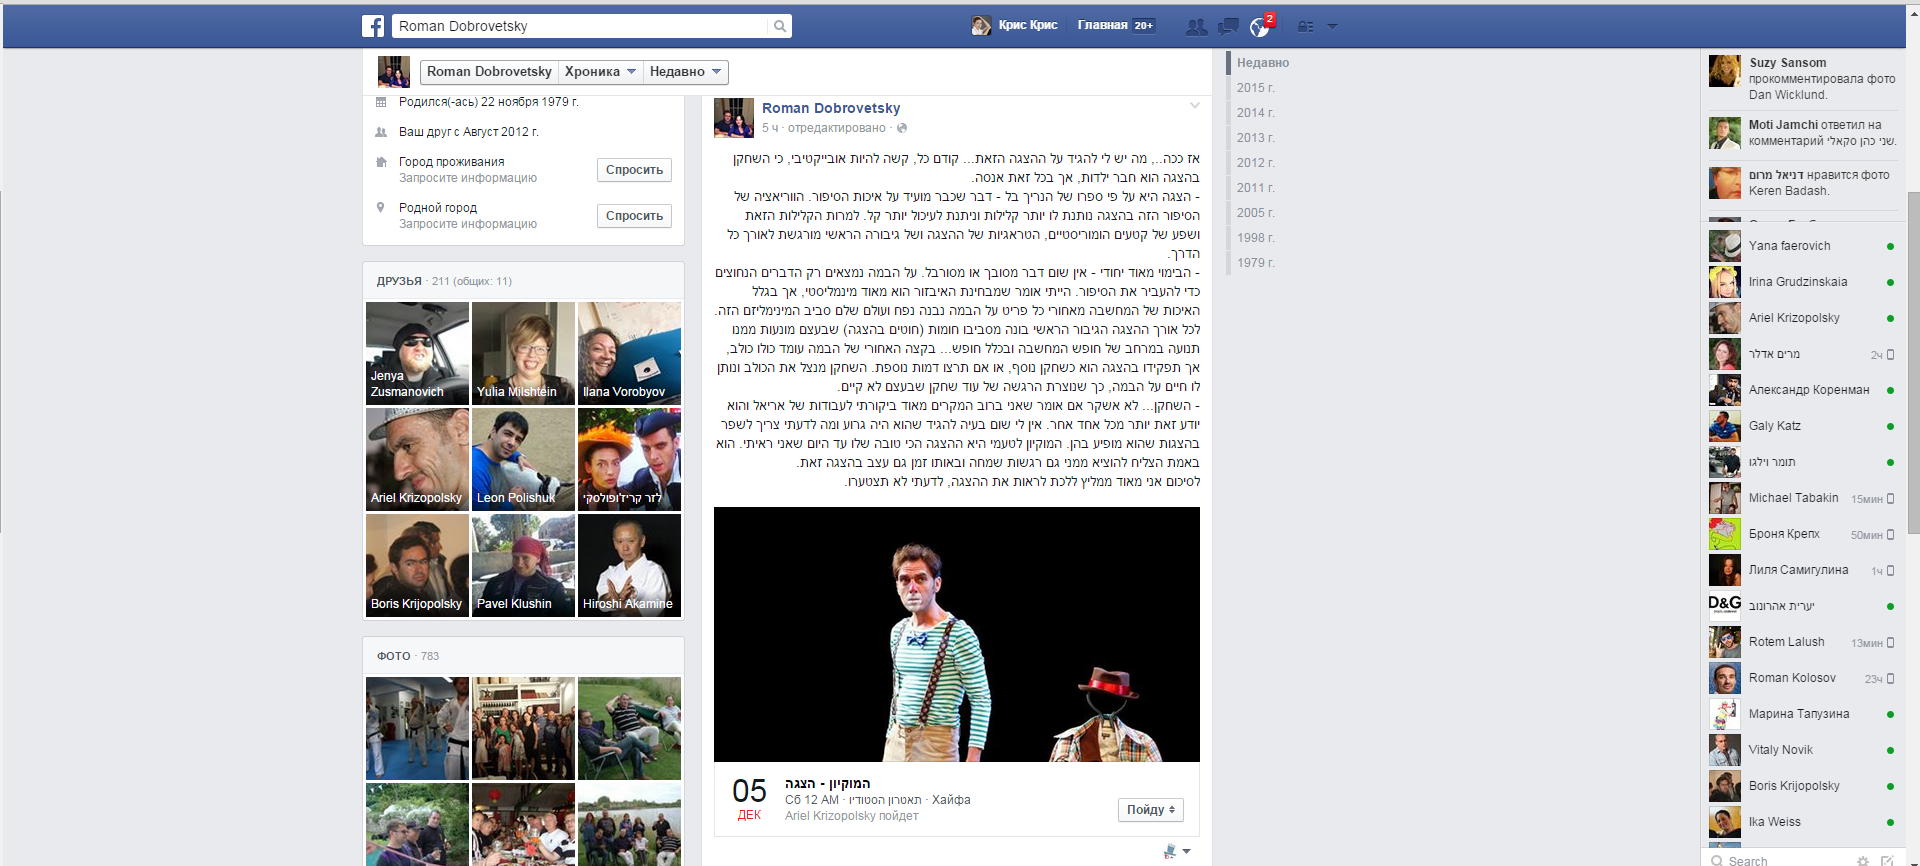
Task: Jump to 1998 г. in timeline
Action: tap(1256, 238)
